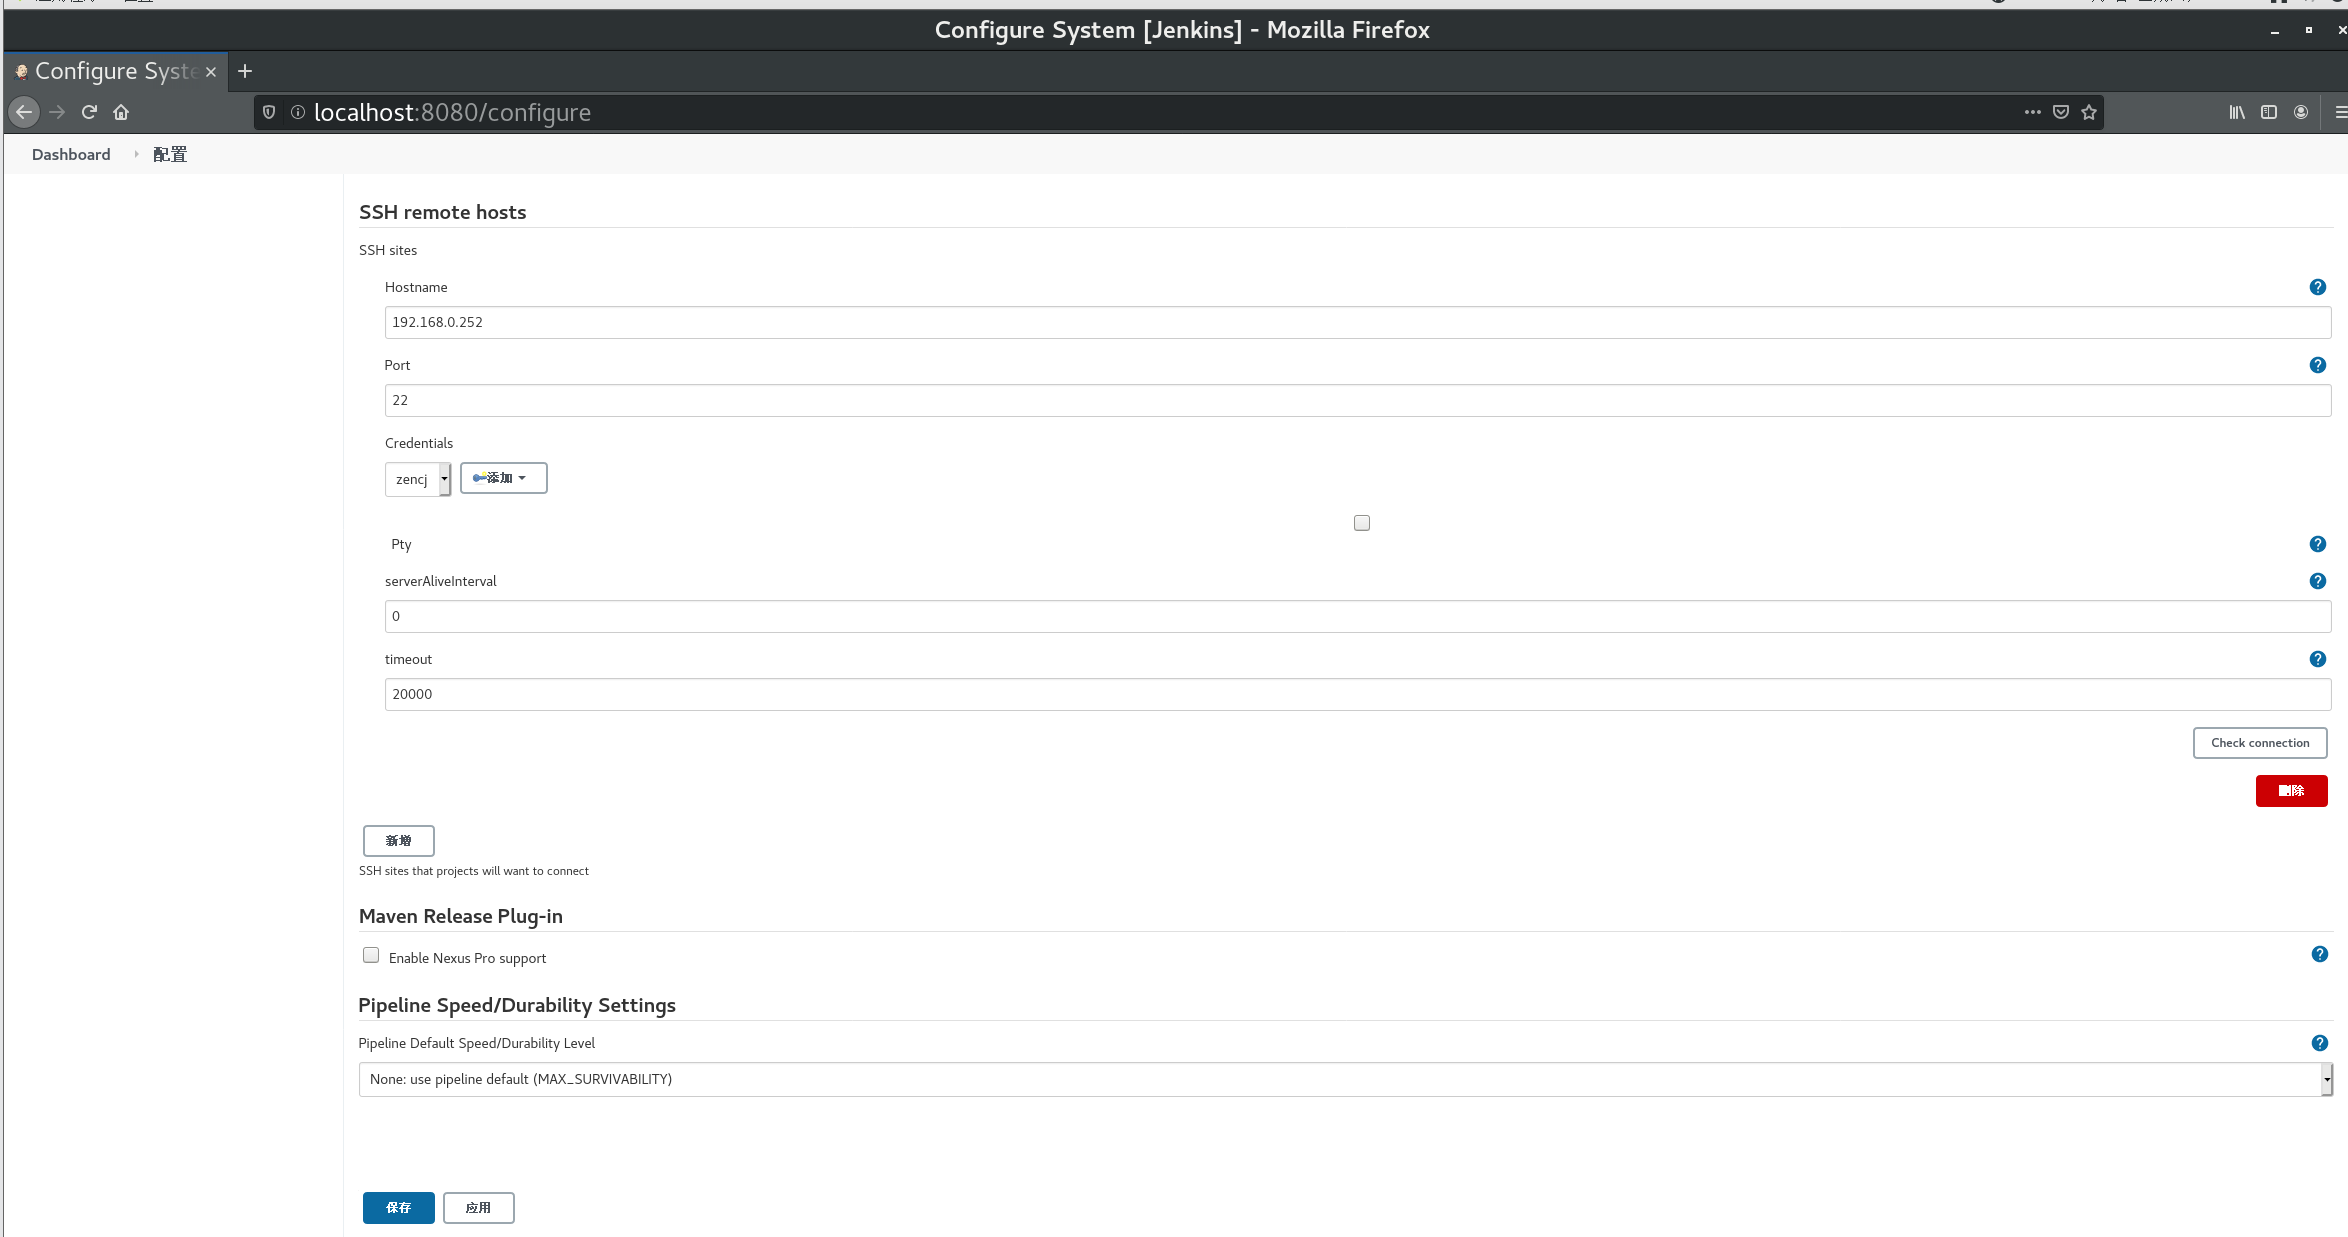Open the Pipeline Default Speed/Durability Level dropdown
This screenshot has height=1237, width=2348.
point(1345,1079)
